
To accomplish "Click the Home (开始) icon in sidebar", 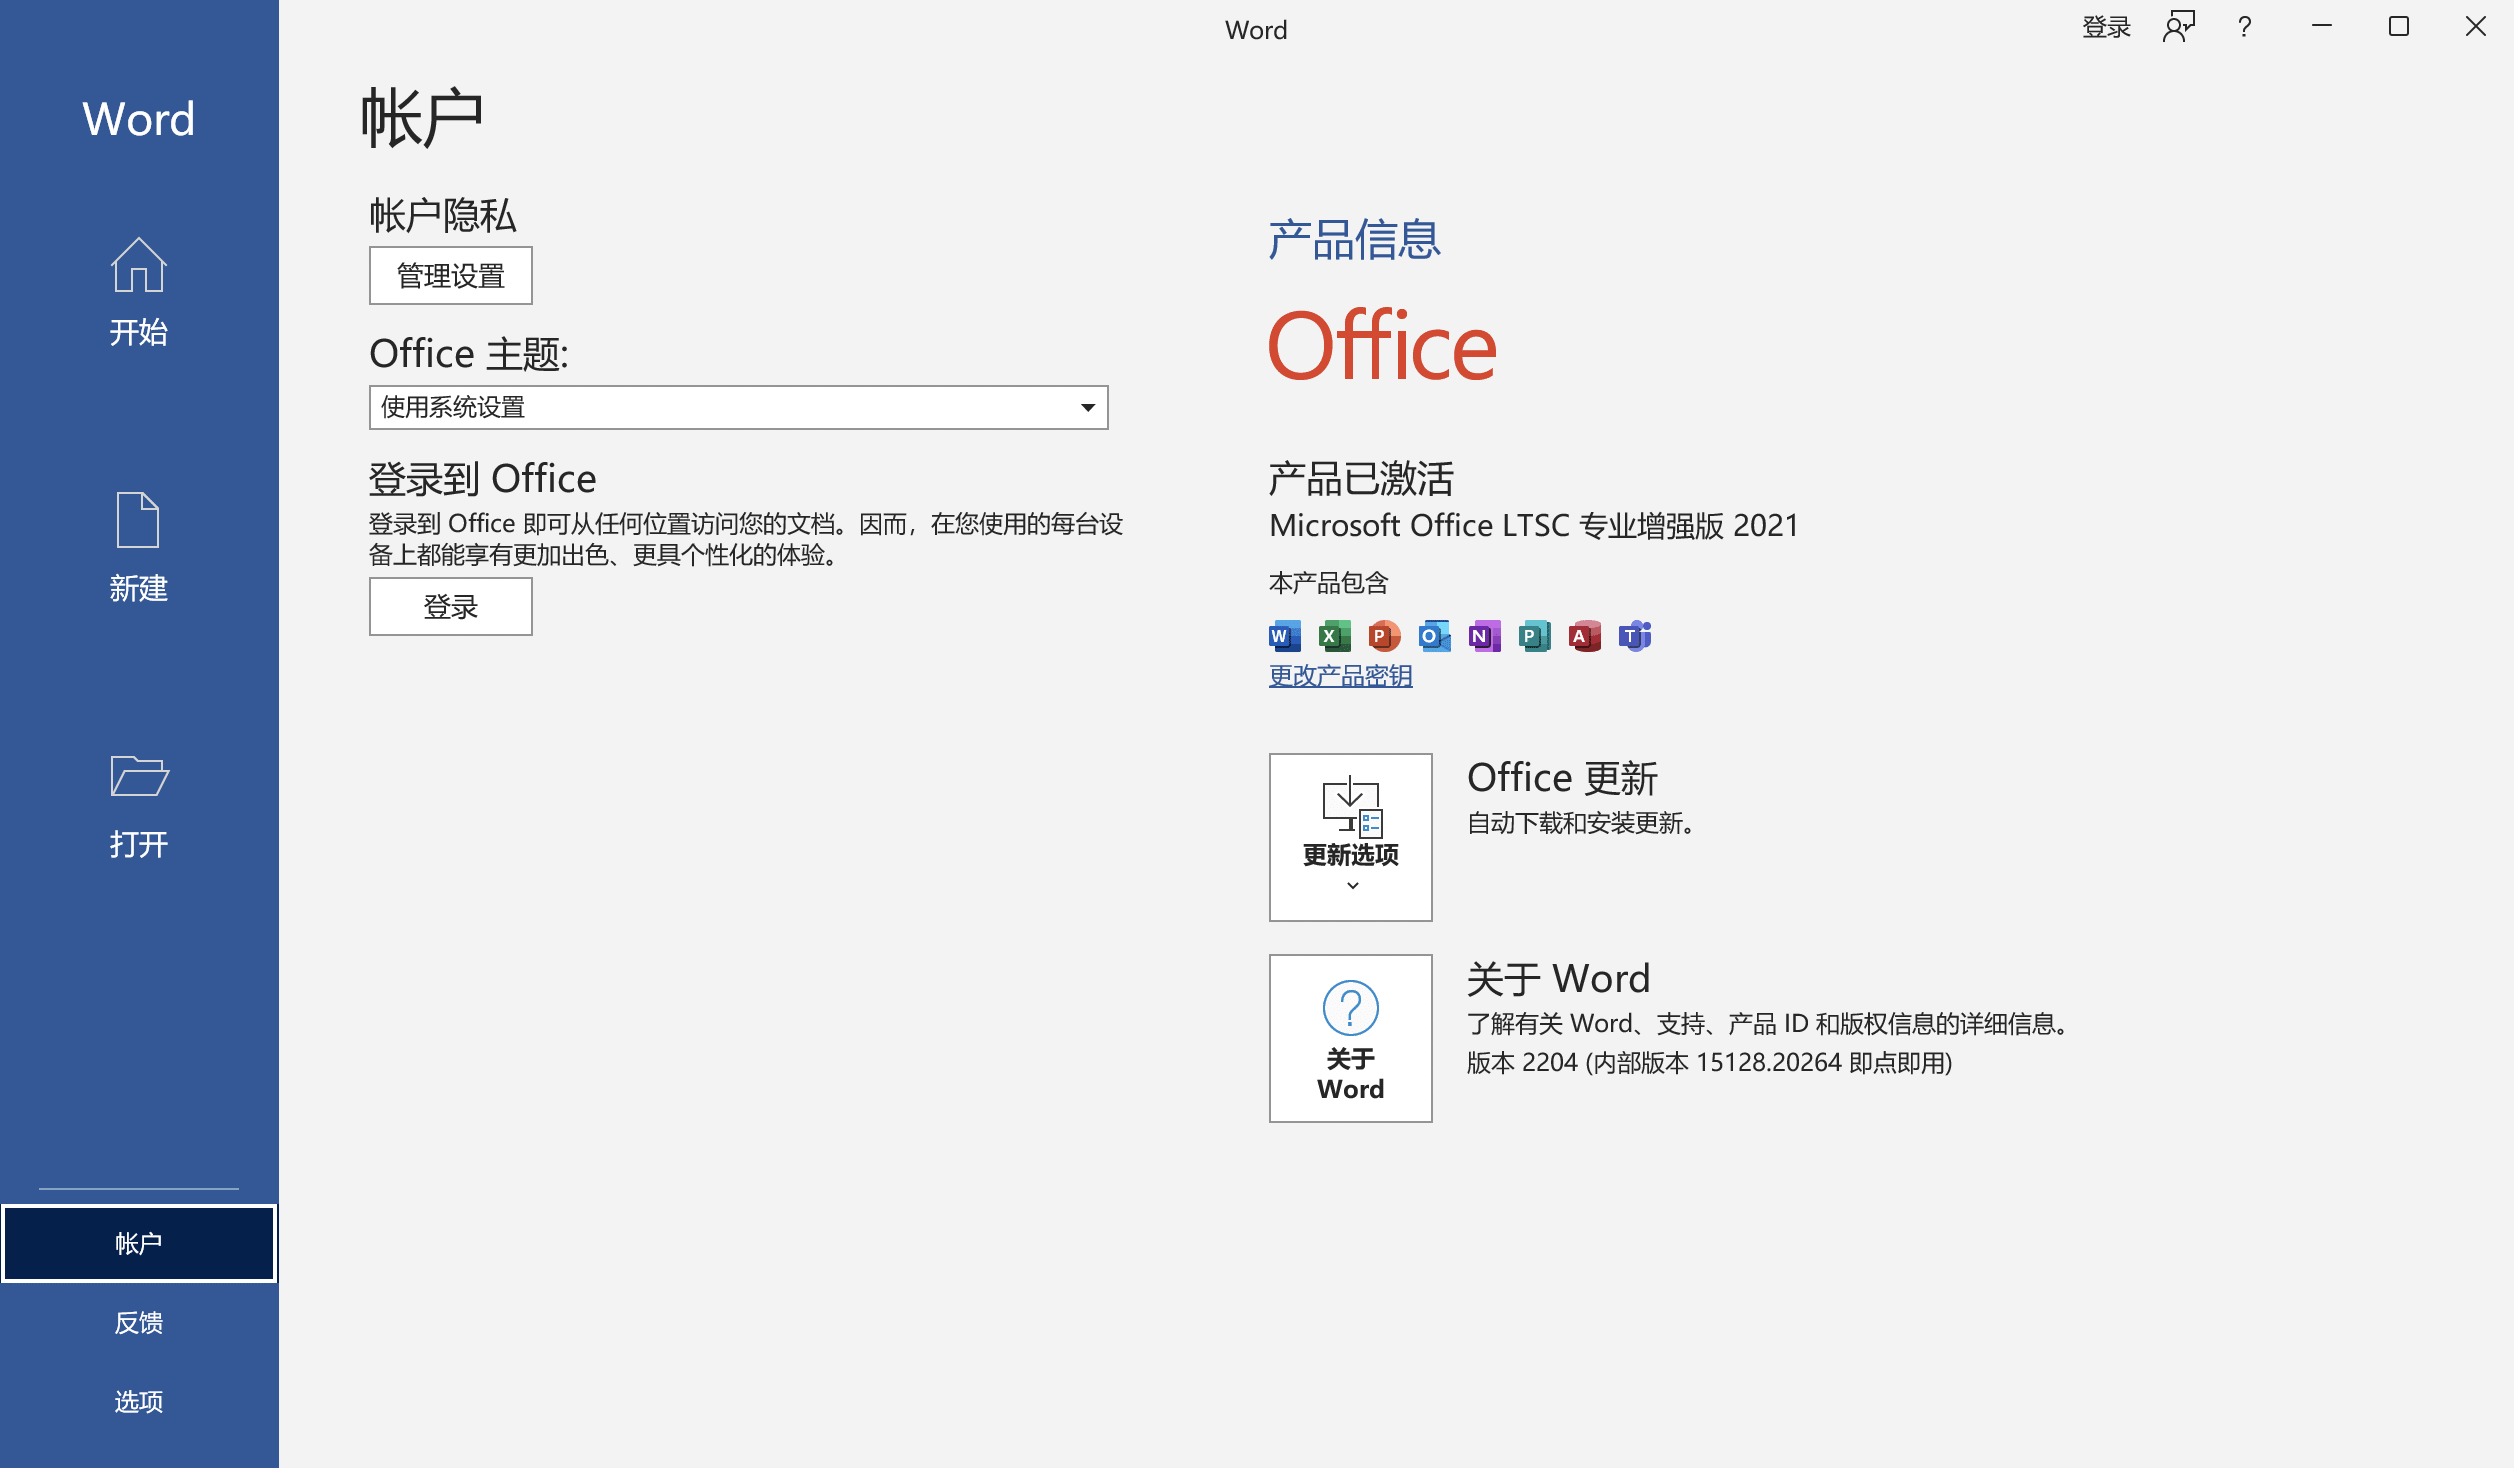I will [x=138, y=267].
